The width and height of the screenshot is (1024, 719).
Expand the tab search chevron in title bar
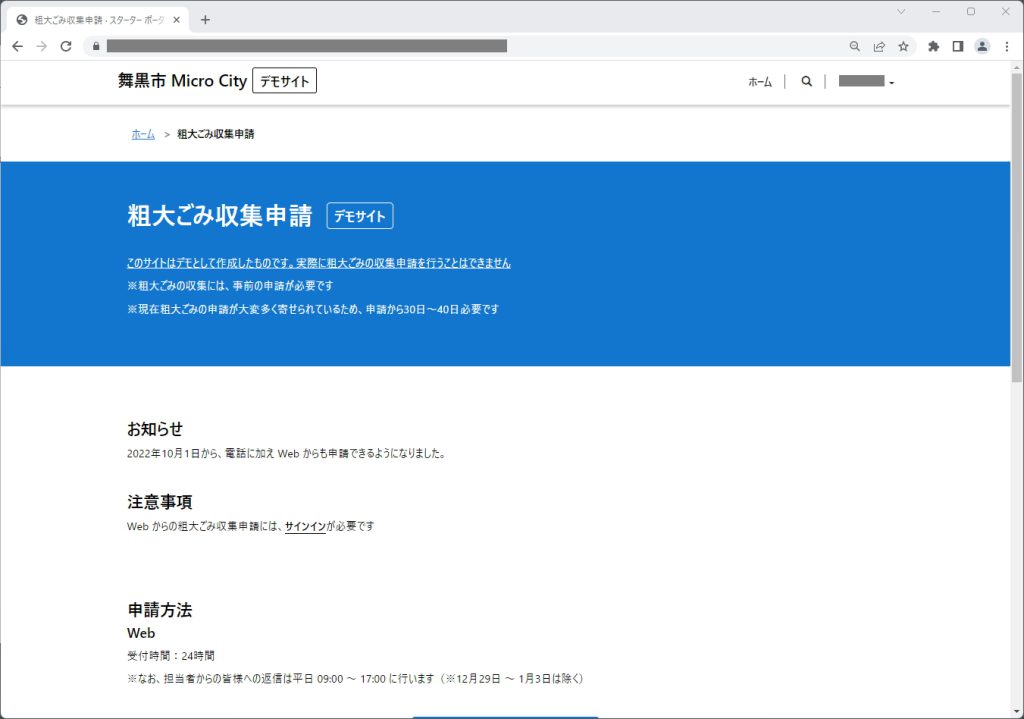900,12
